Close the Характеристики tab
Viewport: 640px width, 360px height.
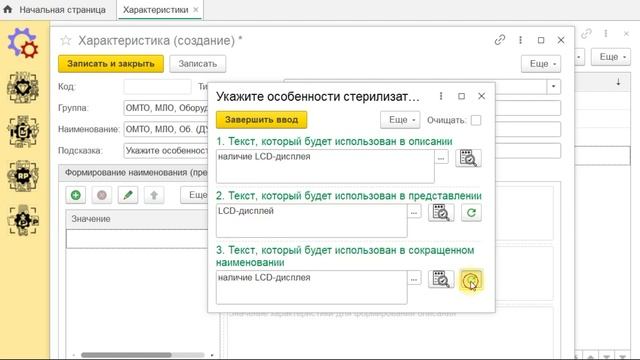(196, 10)
